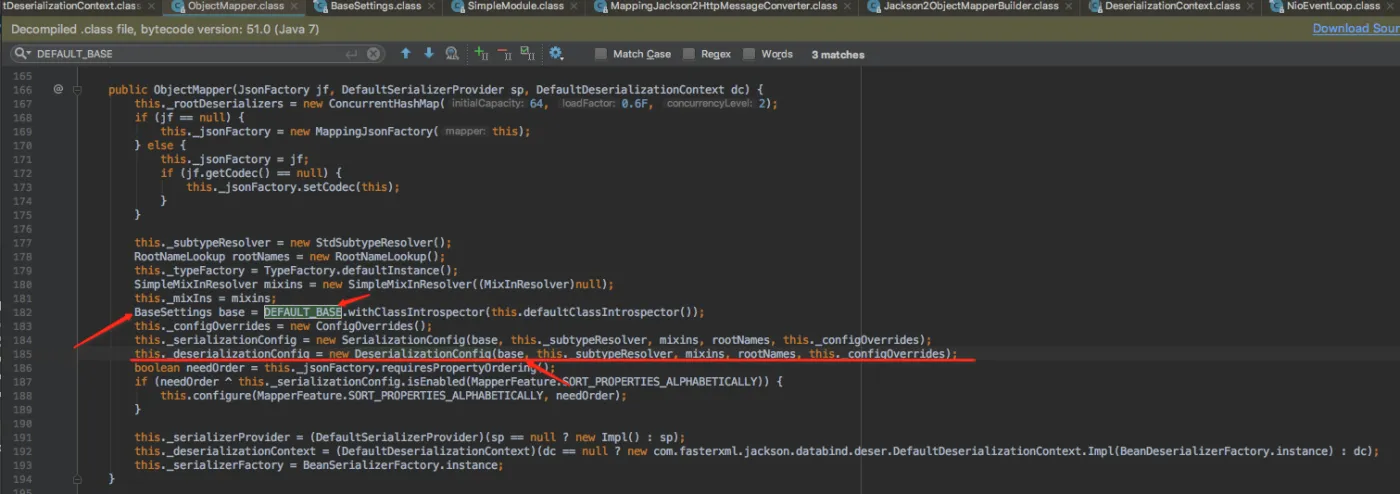Image resolution: width=1400 pixels, height=494 pixels.
Task: Select all occurrences icon in search bar
Action: tap(528, 54)
